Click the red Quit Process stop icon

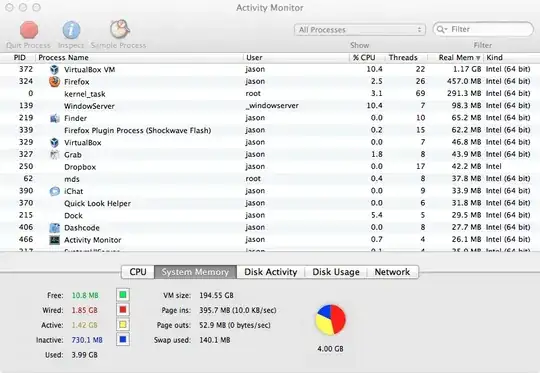pyautogui.click(x=29, y=30)
